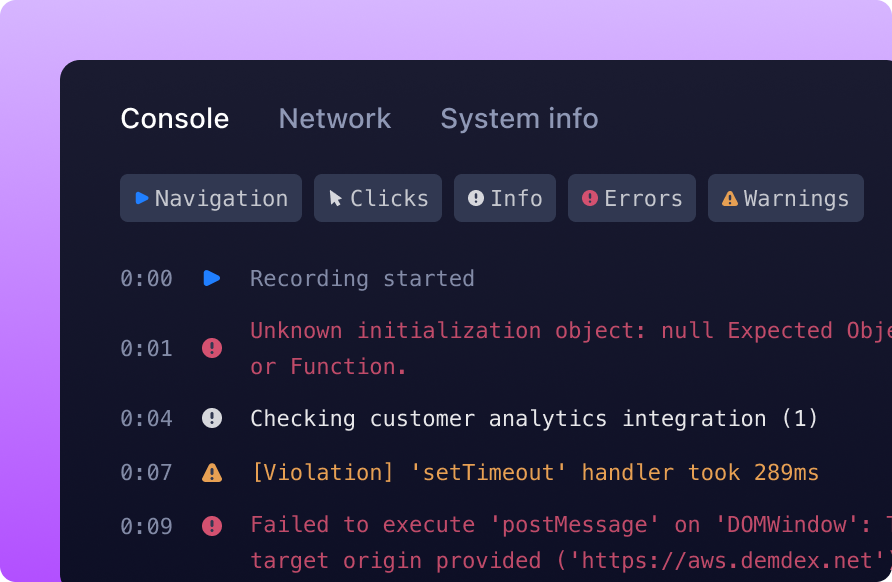Jump to timestamp 0:07

(146, 472)
